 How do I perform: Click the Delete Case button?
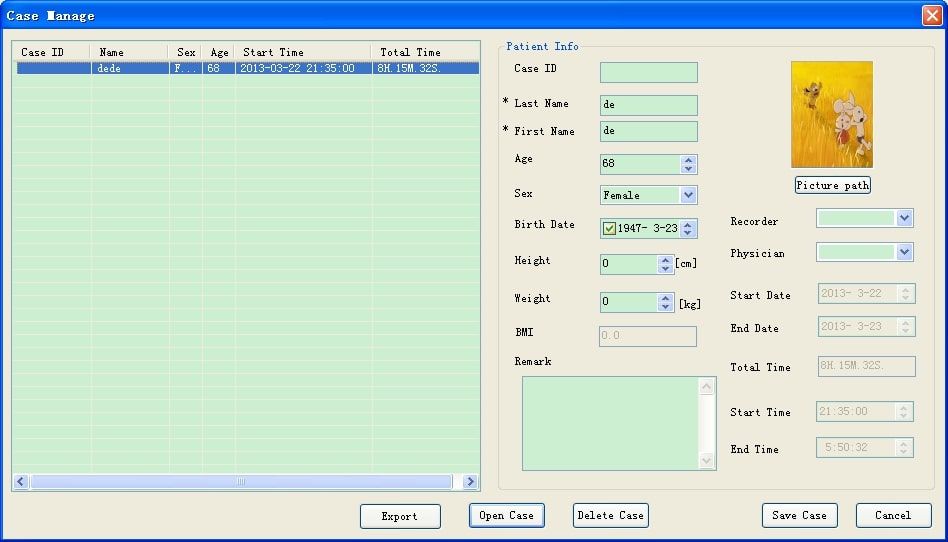(x=610, y=516)
